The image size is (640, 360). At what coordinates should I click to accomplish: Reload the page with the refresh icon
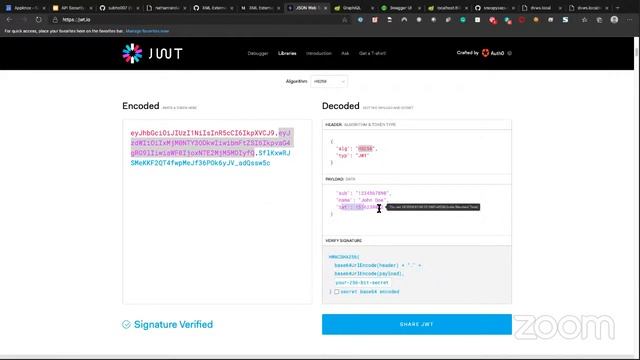[38, 20]
